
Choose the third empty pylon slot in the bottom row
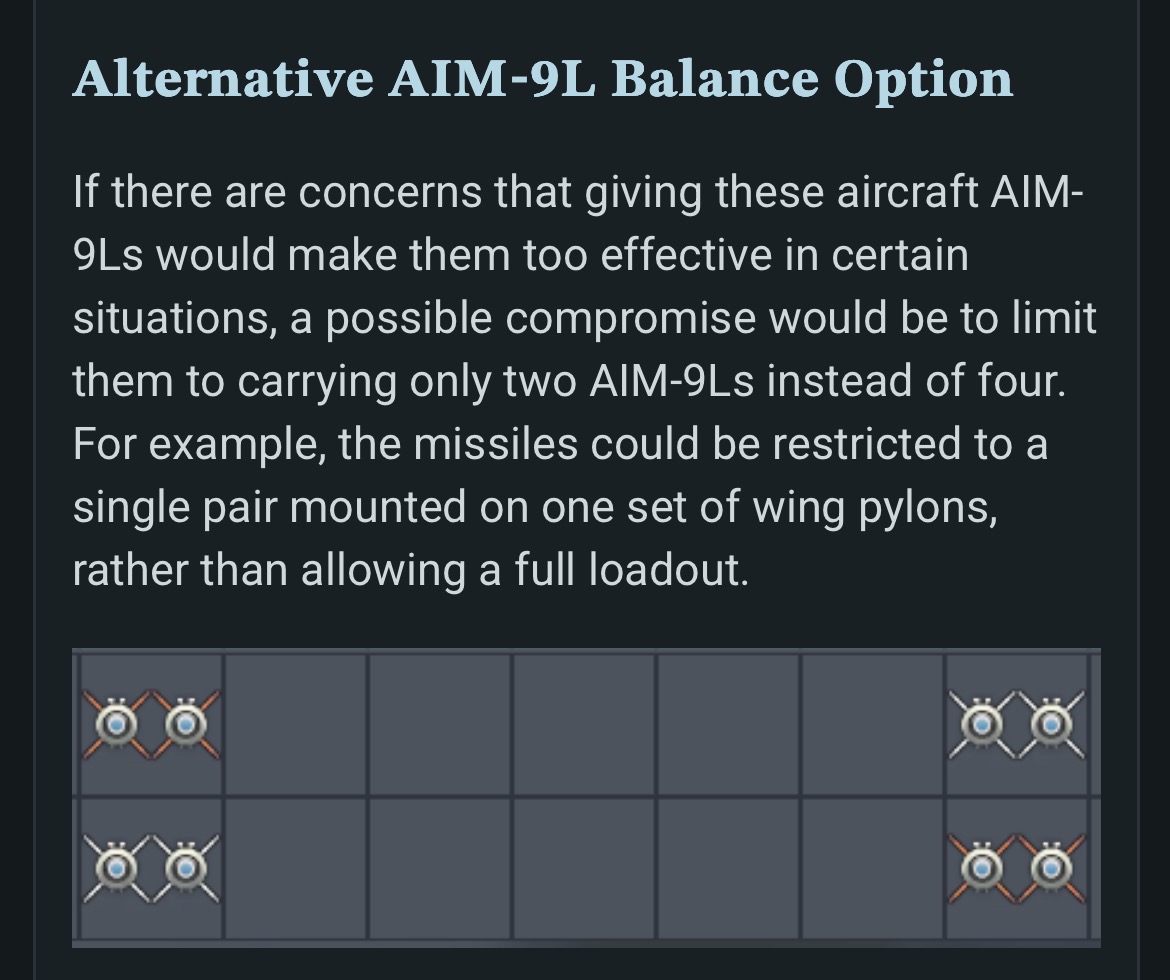440,869
